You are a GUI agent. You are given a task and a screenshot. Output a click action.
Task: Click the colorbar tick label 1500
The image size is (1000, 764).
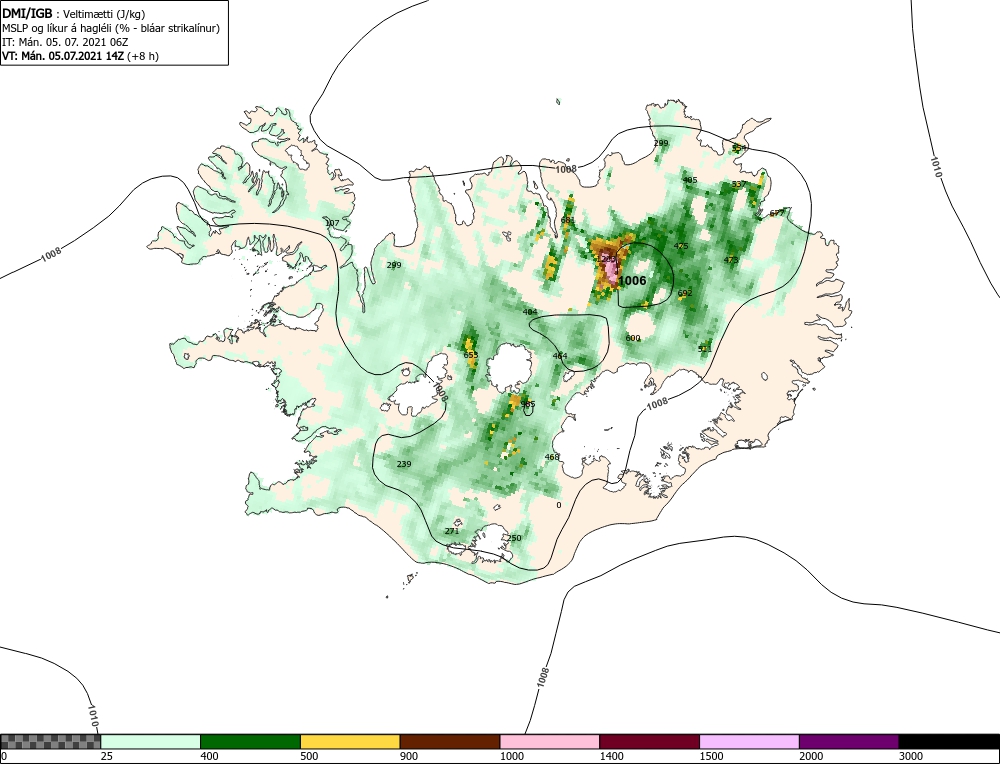point(711,756)
